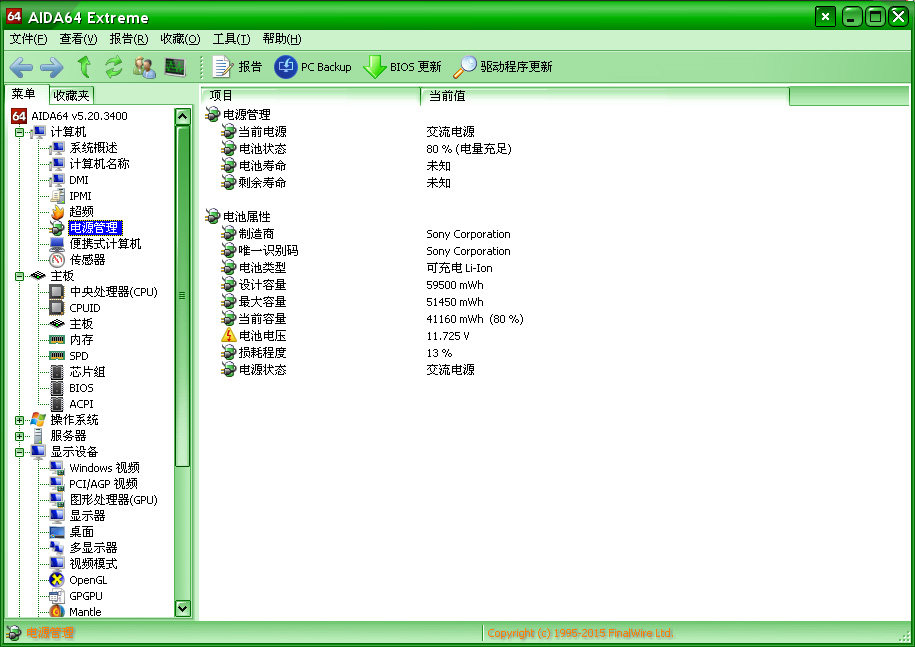Click the forward navigation arrow
This screenshot has height=647, width=915.
click(52, 67)
